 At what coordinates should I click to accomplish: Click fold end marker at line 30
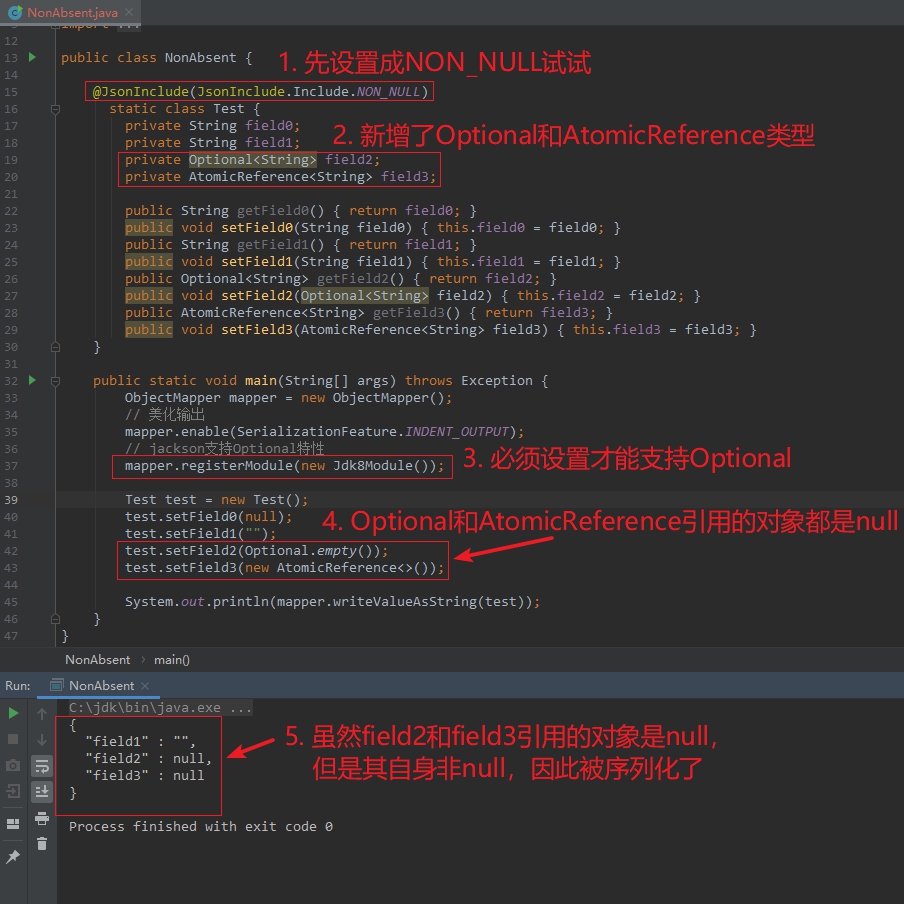click(55, 347)
